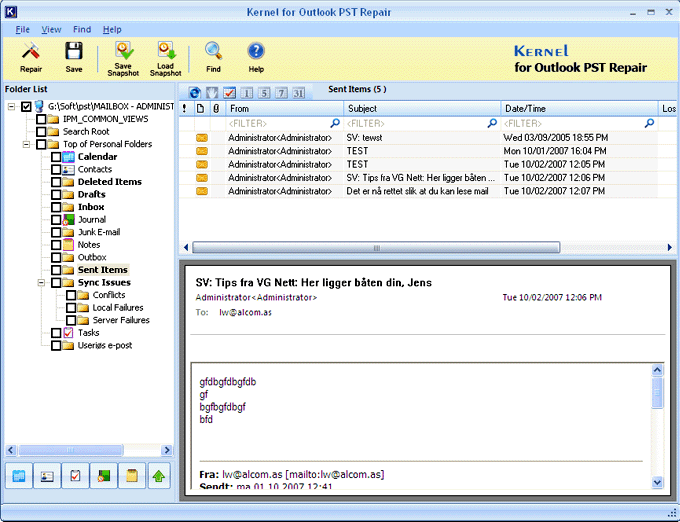
Task: Click the preview pane vertical scrollbar thumb
Action: pos(657,392)
